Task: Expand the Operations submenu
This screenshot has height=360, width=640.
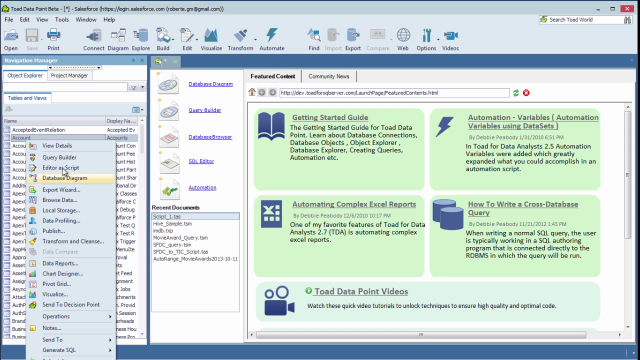Action: tap(71, 316)
